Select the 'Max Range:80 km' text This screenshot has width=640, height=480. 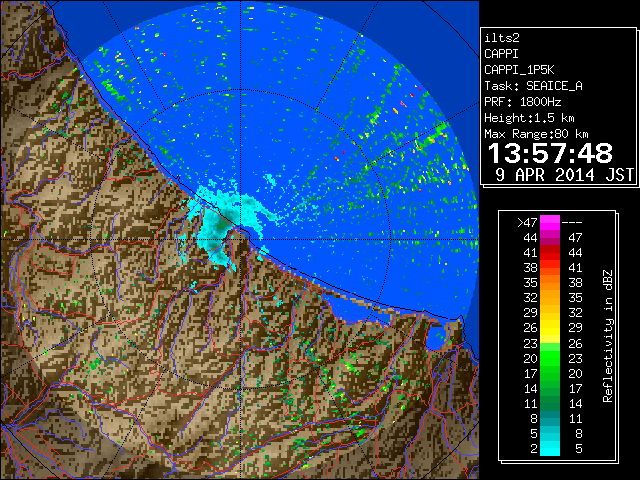point(536,134)
